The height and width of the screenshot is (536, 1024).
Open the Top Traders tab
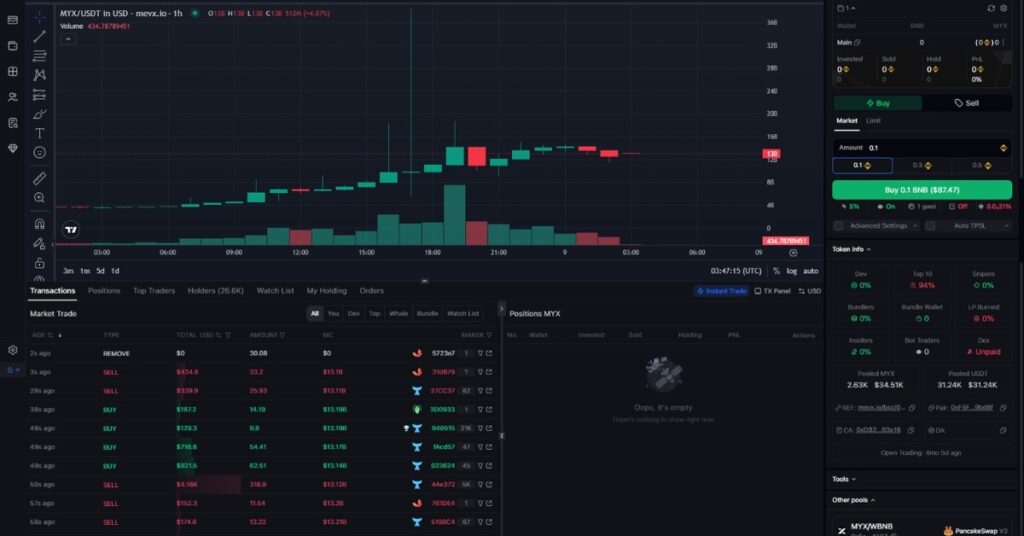153,291
